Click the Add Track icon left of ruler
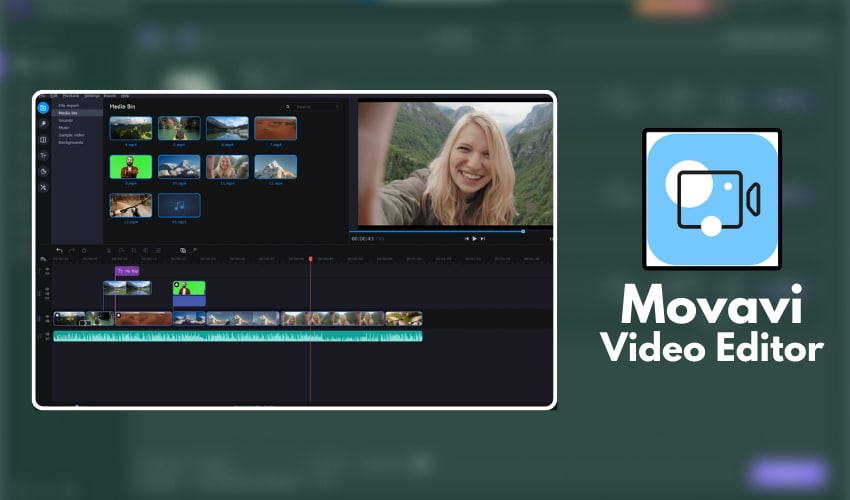This screenshot has width=850, height=500. pos(43,259)
